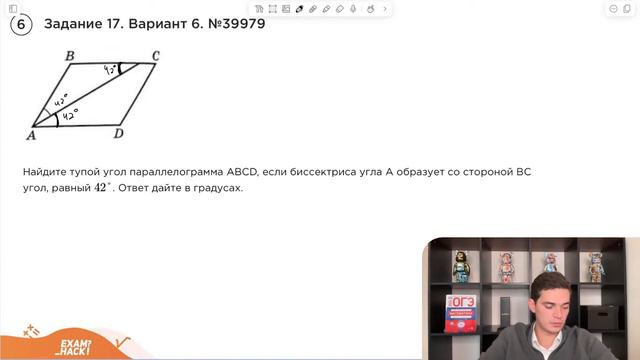This screenshot has height=360, width=640.
Task: Click the value 42° in the problem text
Action: [102, 187]
